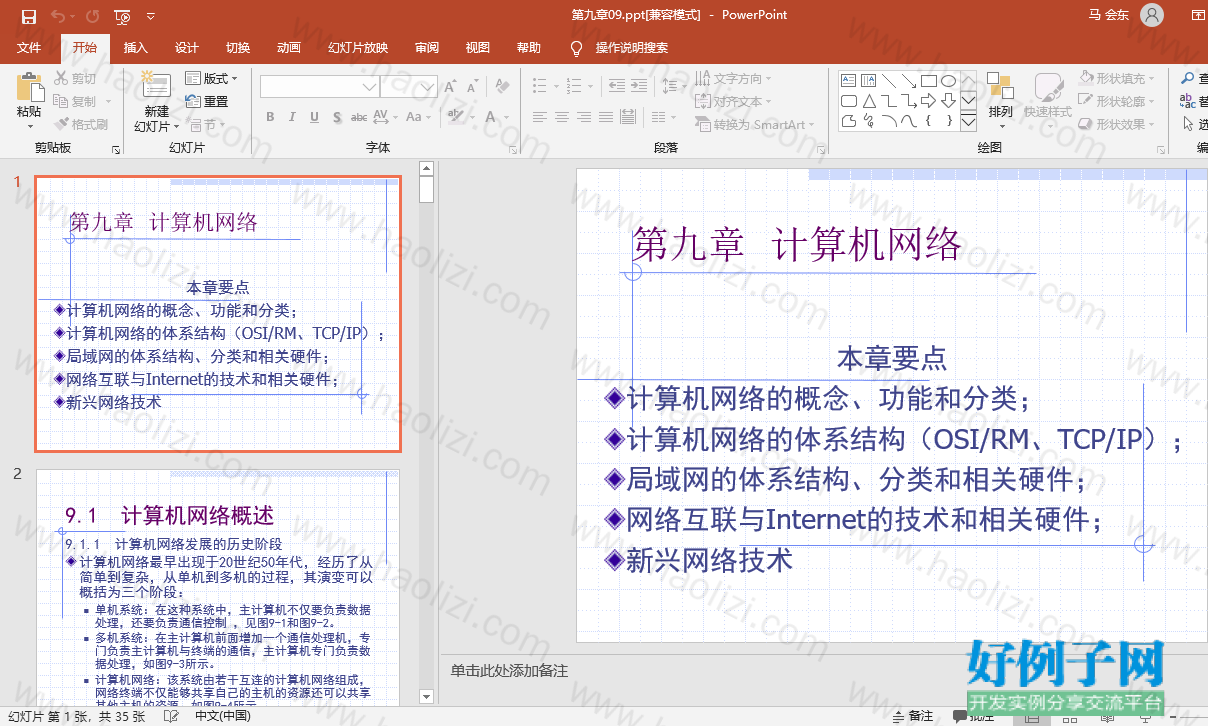Click the Save icon in quick access toolbar
Image resolution: width=1208 pixels, height=726 pixels.
point(29,16)
